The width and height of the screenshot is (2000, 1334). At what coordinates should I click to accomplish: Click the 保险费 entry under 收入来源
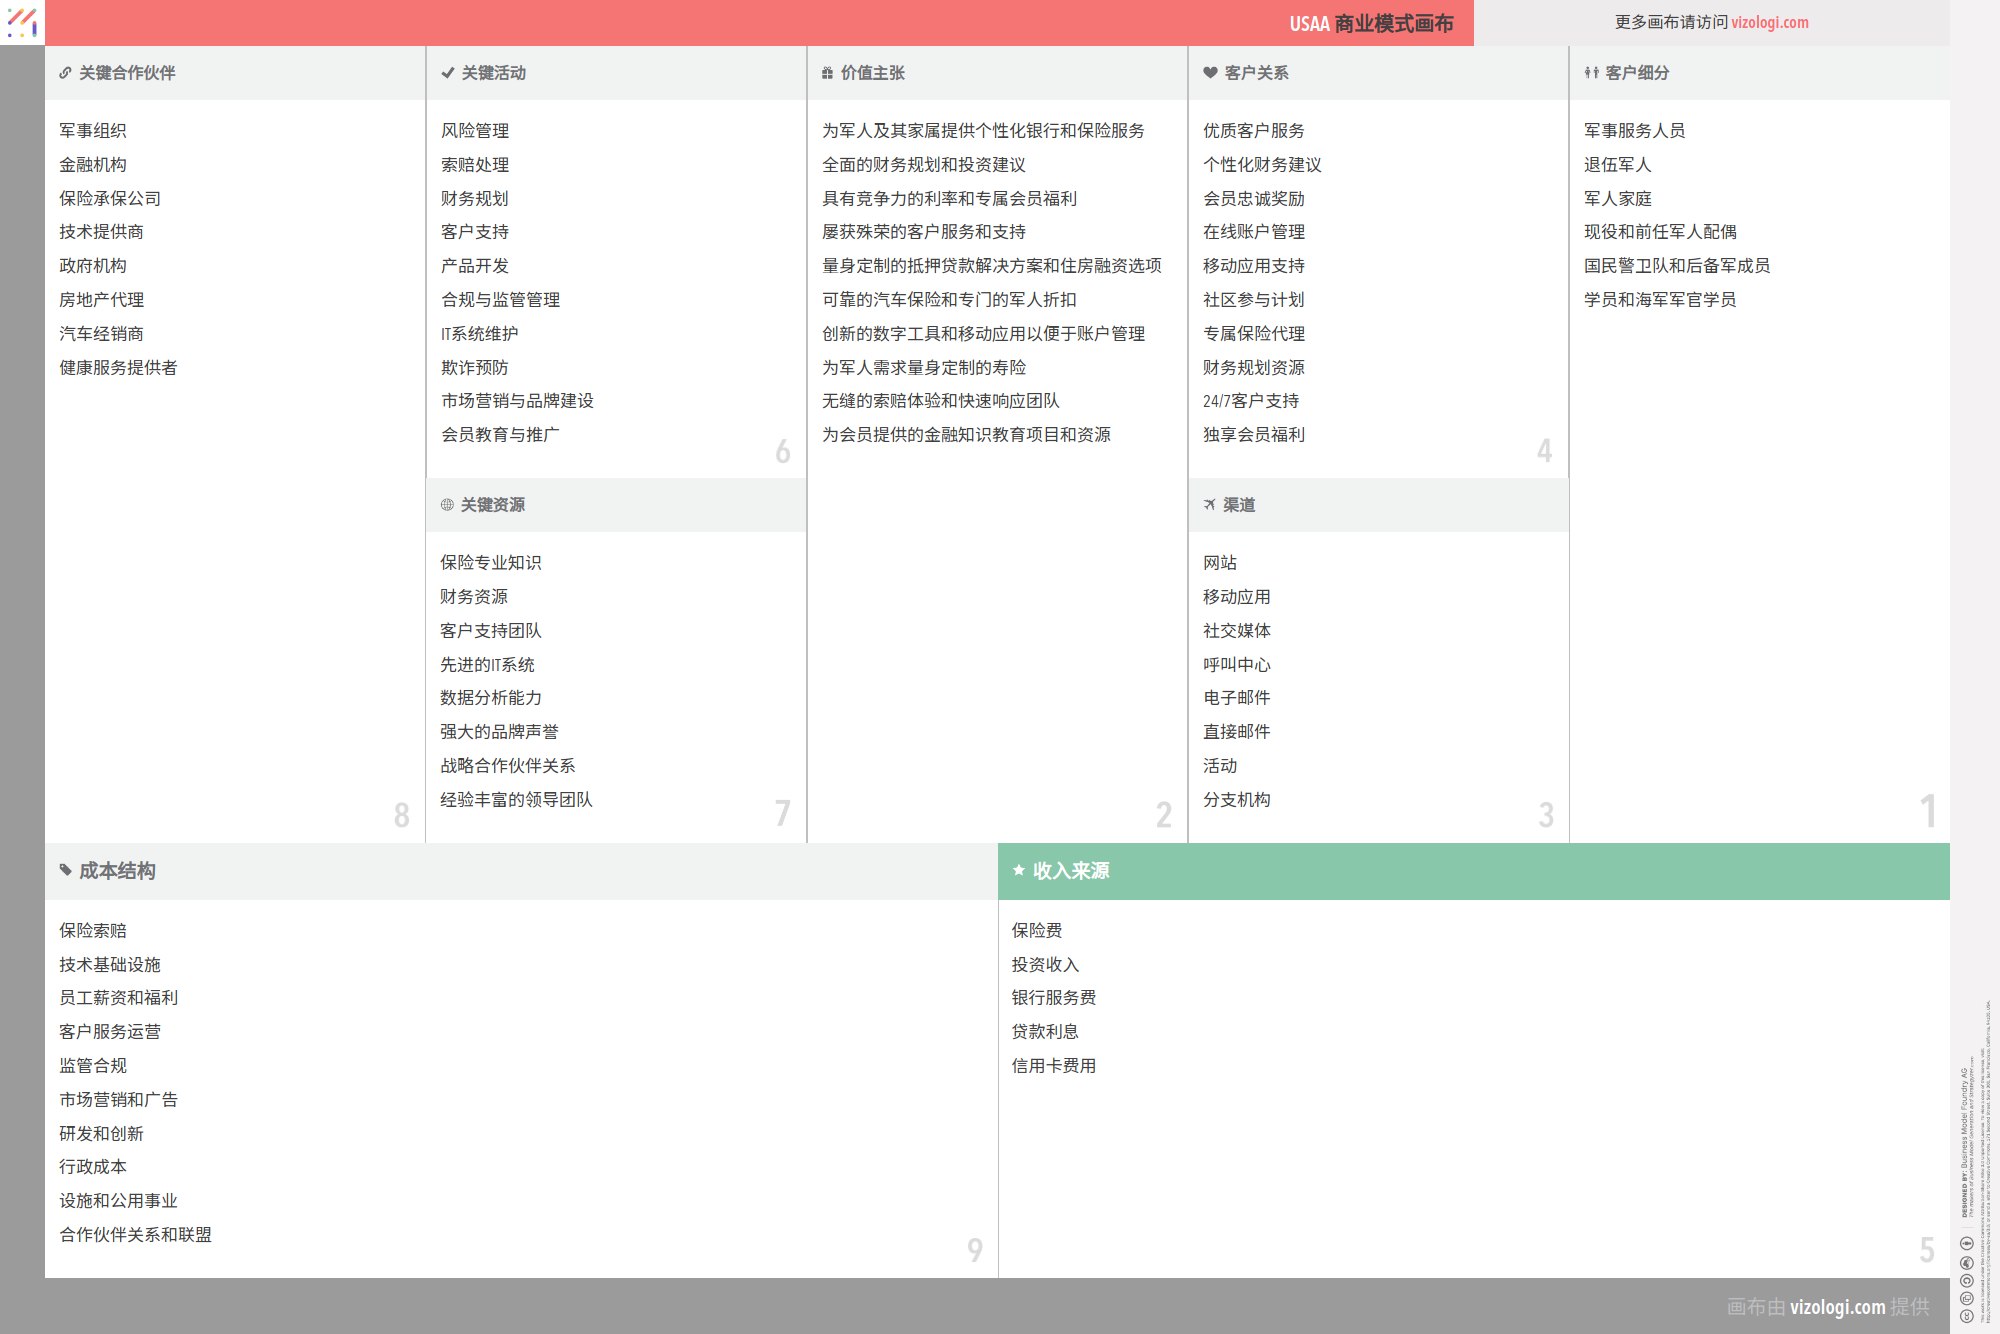[1036, 931]
